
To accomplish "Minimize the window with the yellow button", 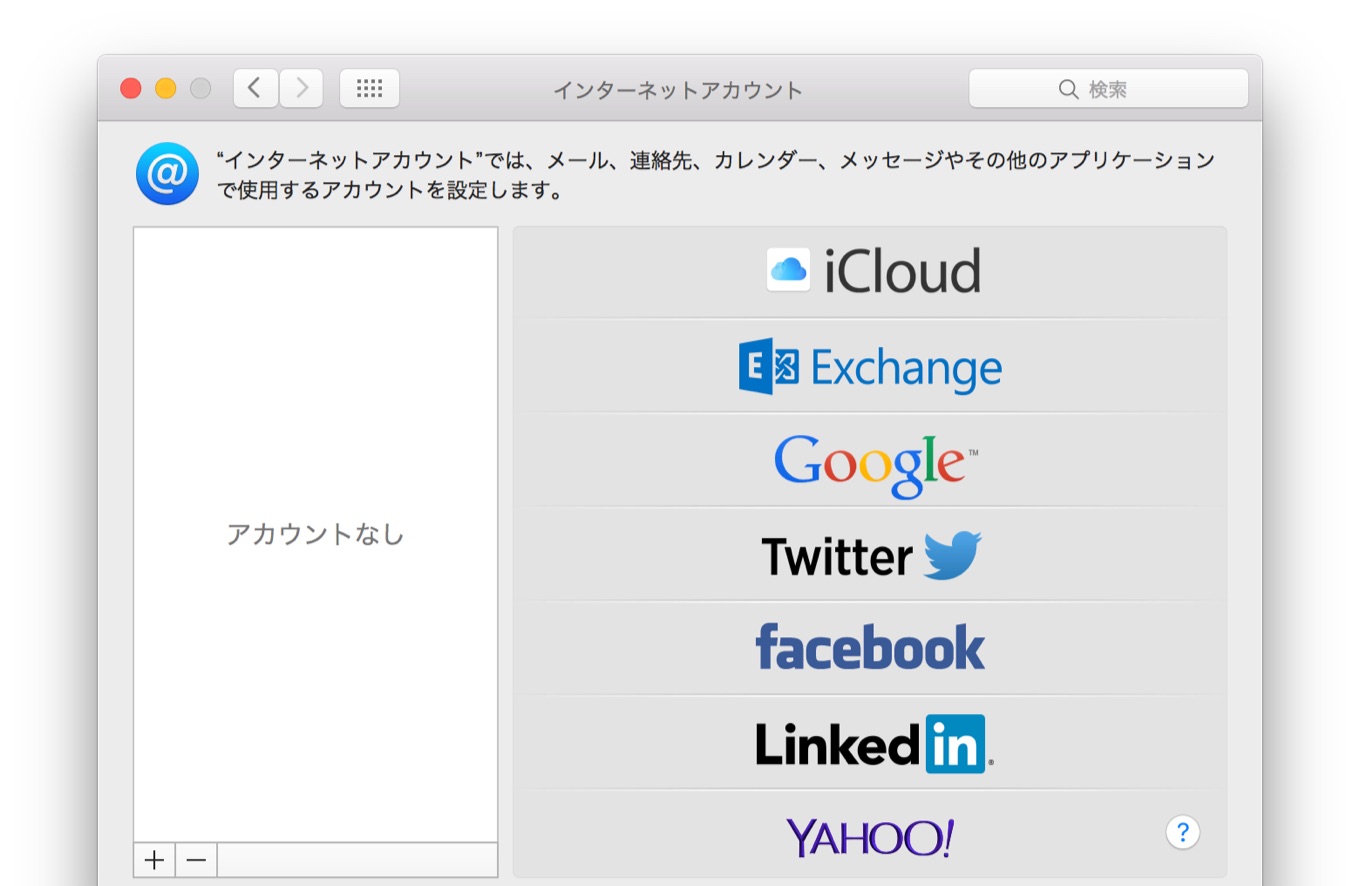I will coord(165,89).
